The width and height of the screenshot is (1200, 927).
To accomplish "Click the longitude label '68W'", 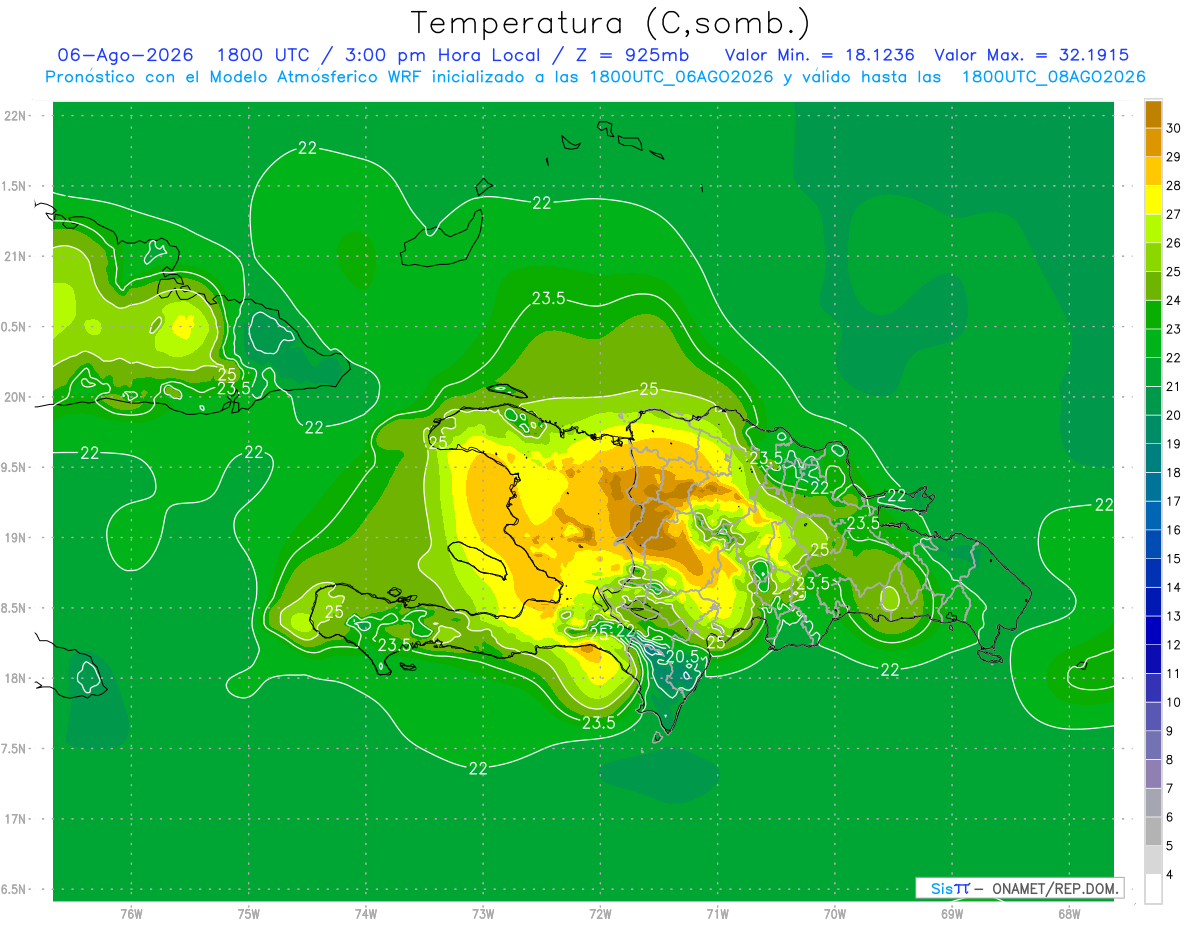I will point(1069,914).
